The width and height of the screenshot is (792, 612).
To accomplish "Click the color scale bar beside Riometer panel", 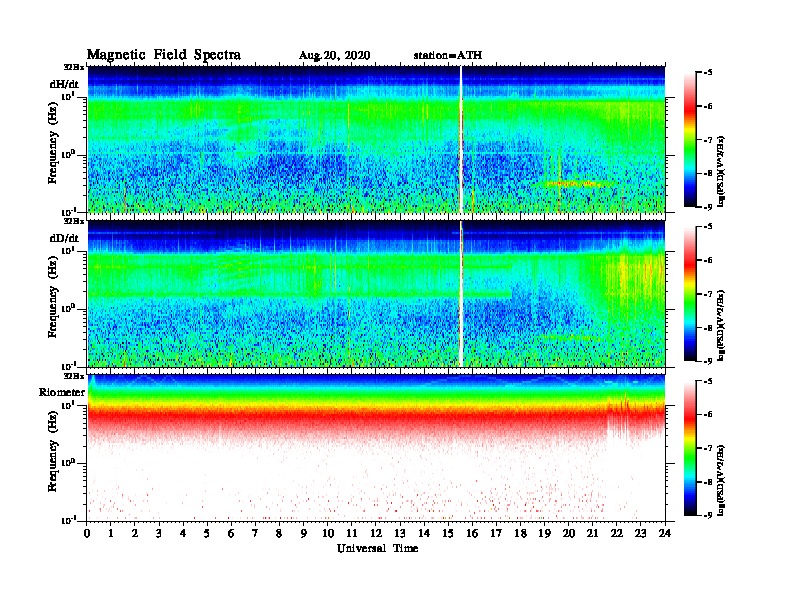I will coord(690,448).
